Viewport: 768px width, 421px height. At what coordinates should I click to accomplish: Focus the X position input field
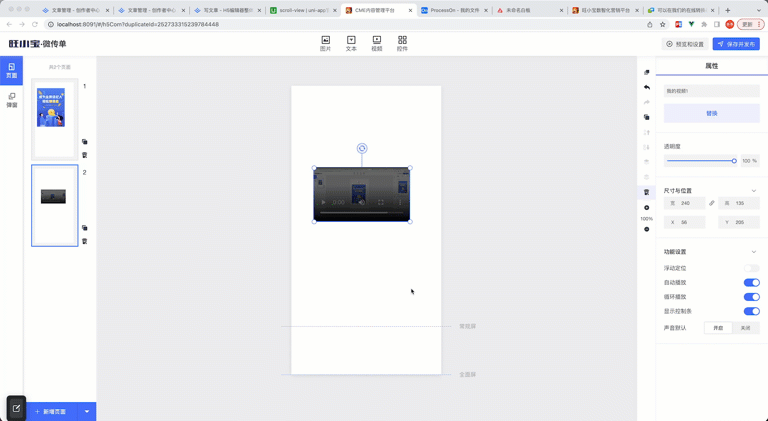click(x=685, y=222)
